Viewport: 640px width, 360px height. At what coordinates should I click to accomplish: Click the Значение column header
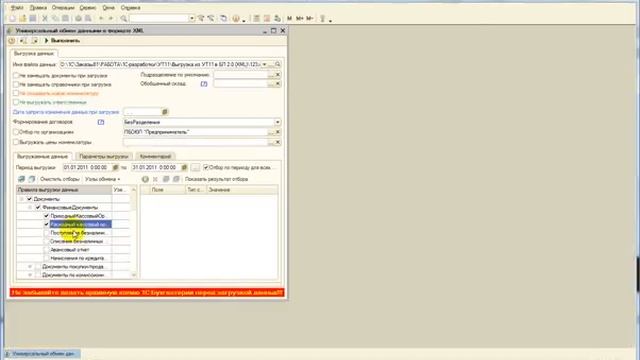(x=242, y=190)
